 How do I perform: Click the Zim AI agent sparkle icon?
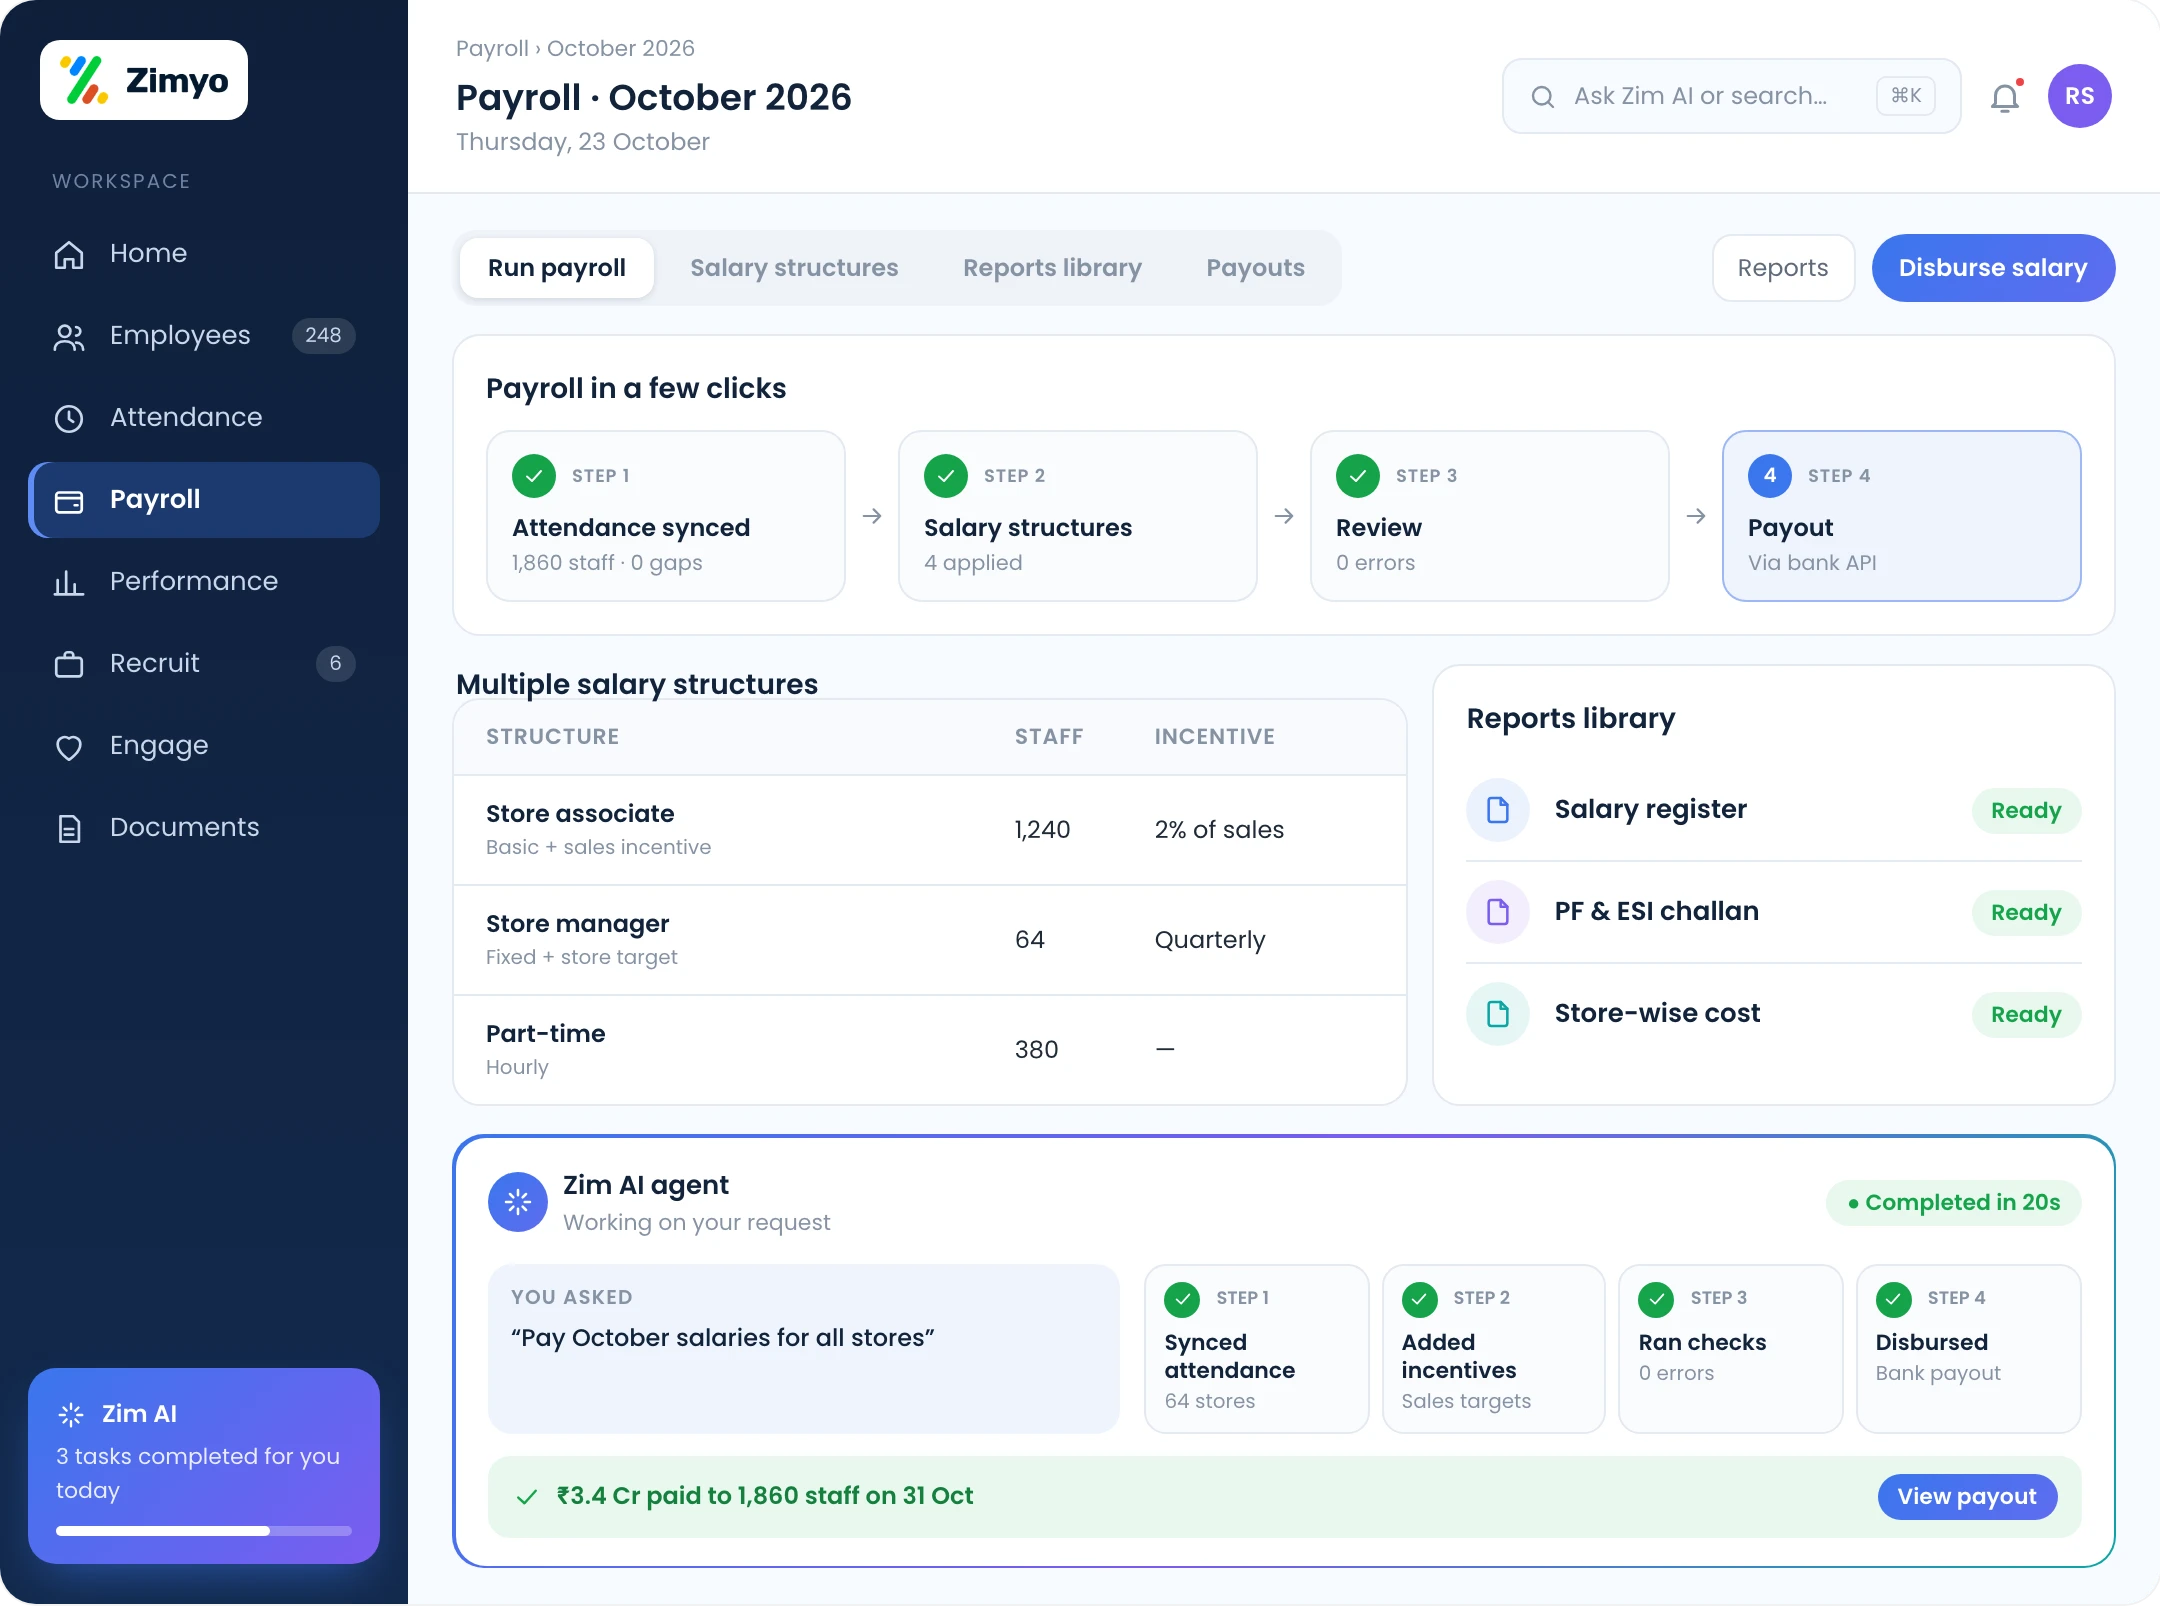tap(518, 1202)
